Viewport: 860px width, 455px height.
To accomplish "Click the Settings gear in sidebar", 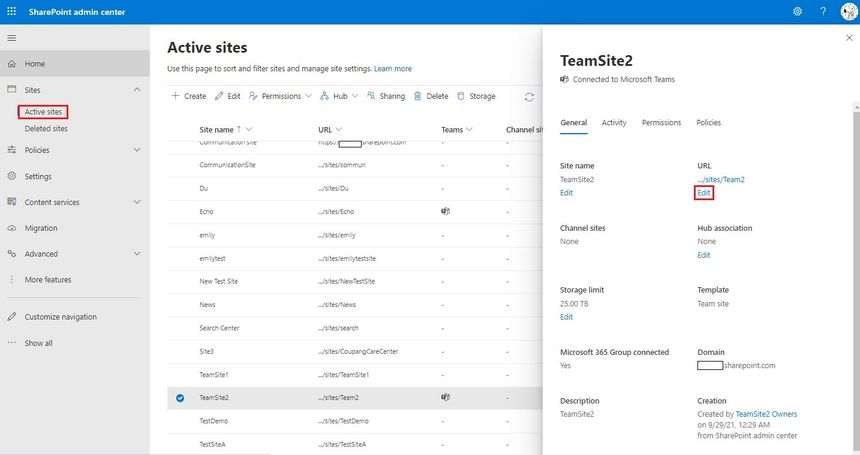I will point(12,176).
